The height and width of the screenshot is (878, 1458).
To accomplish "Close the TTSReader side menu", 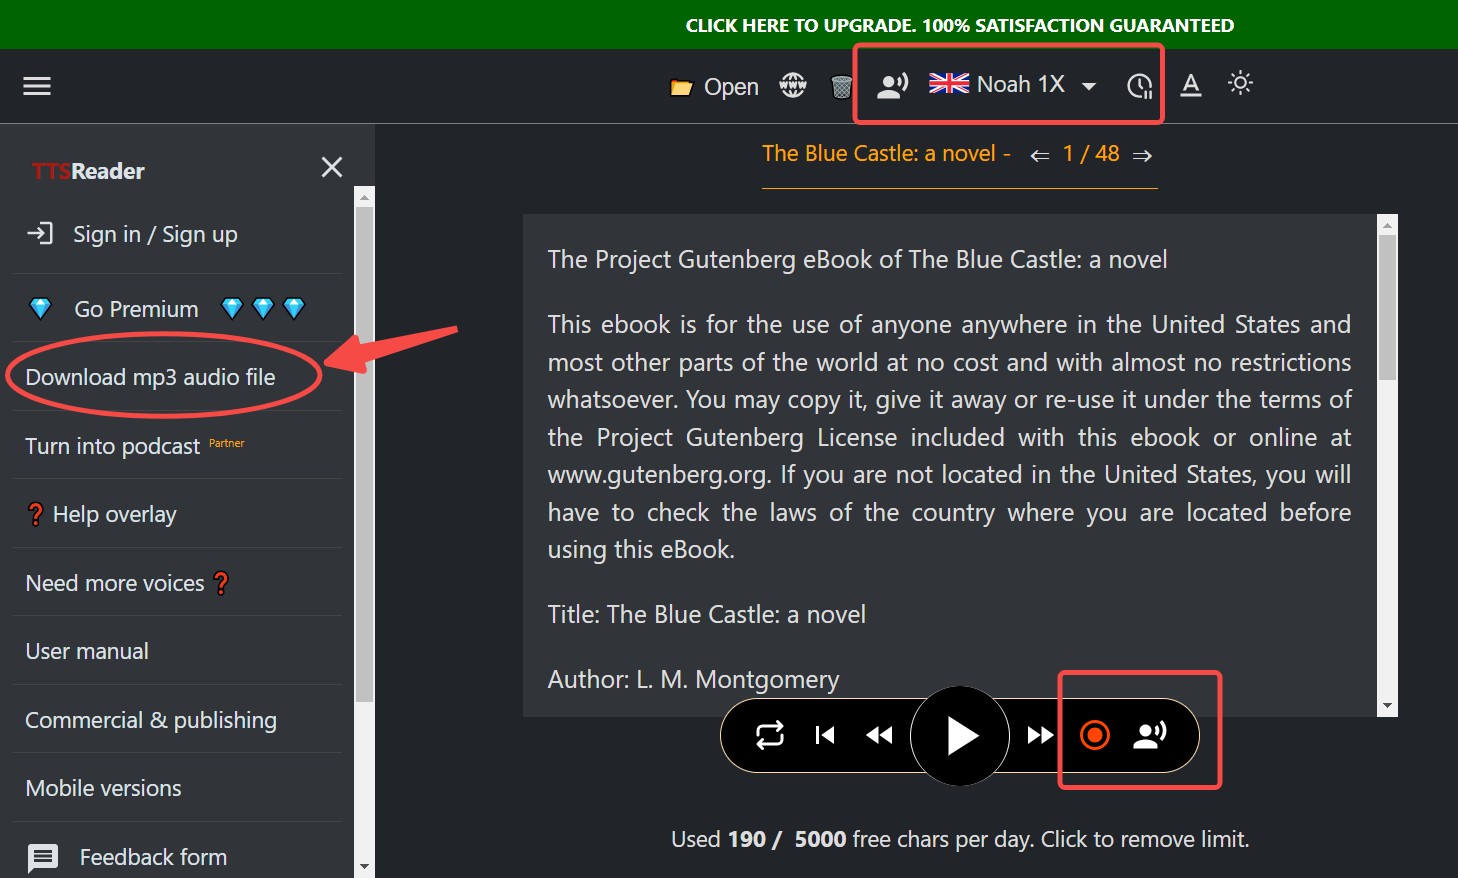I will tap(332, 167).
